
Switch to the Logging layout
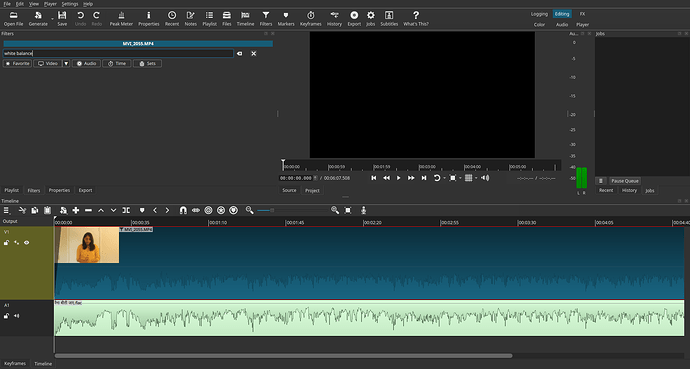point(539,14)
